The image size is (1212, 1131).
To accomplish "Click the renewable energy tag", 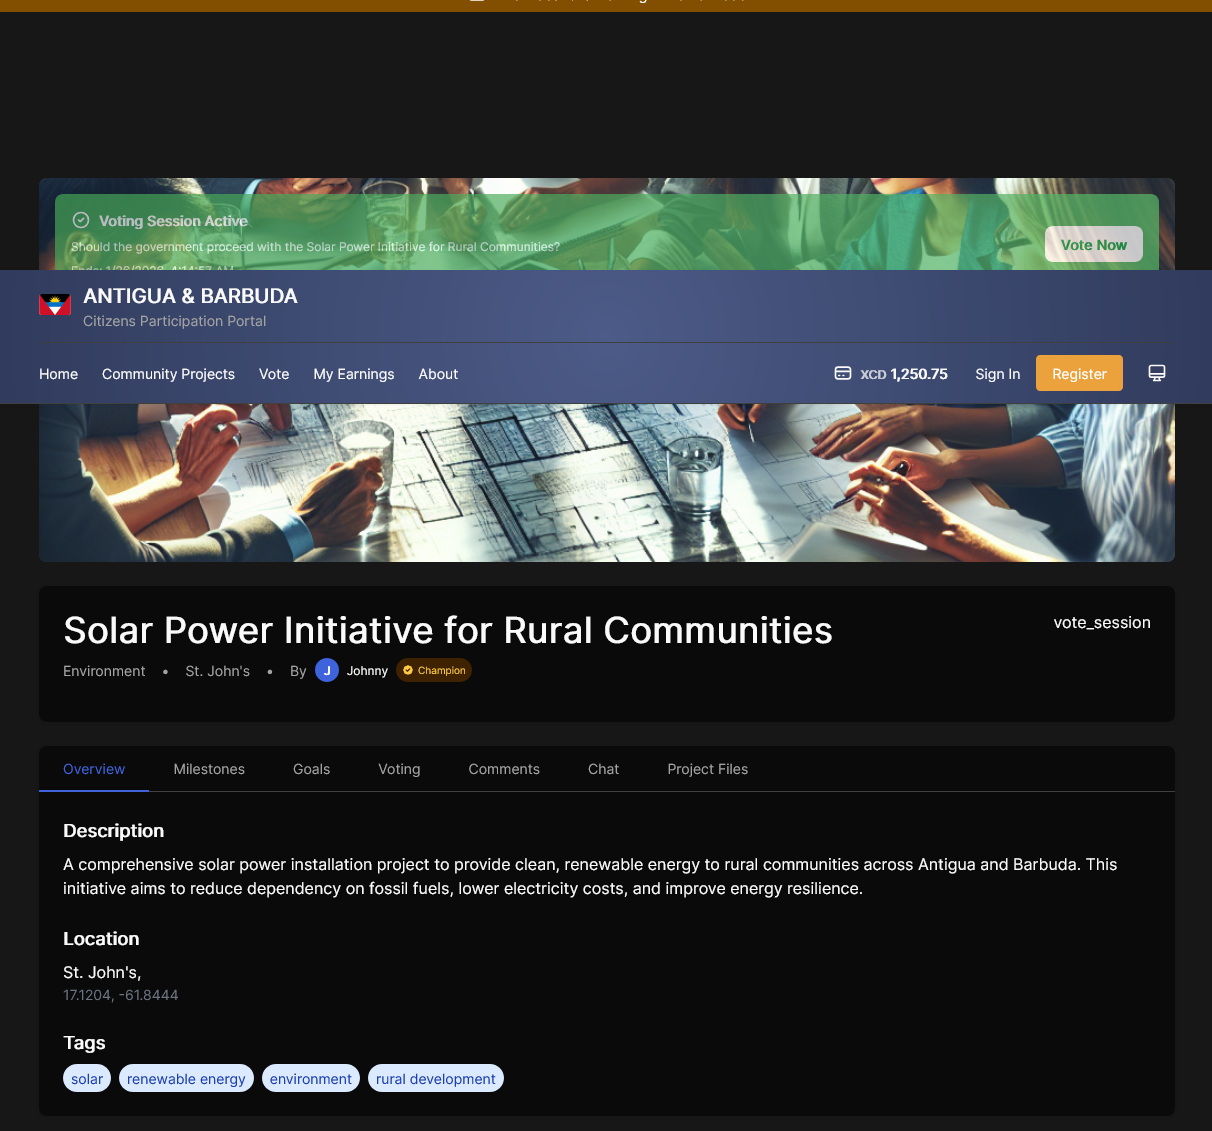I will coord(186,1079).
